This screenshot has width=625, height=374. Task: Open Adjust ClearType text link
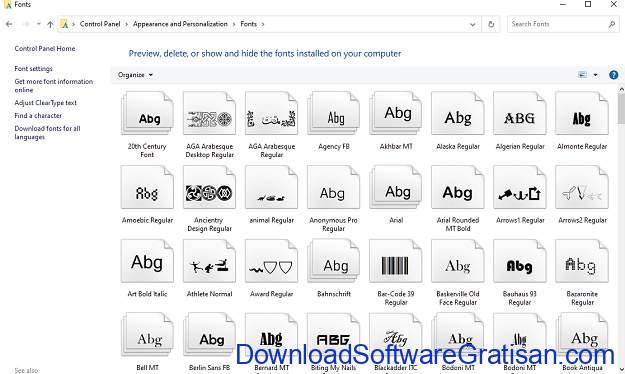pos(45,102)
